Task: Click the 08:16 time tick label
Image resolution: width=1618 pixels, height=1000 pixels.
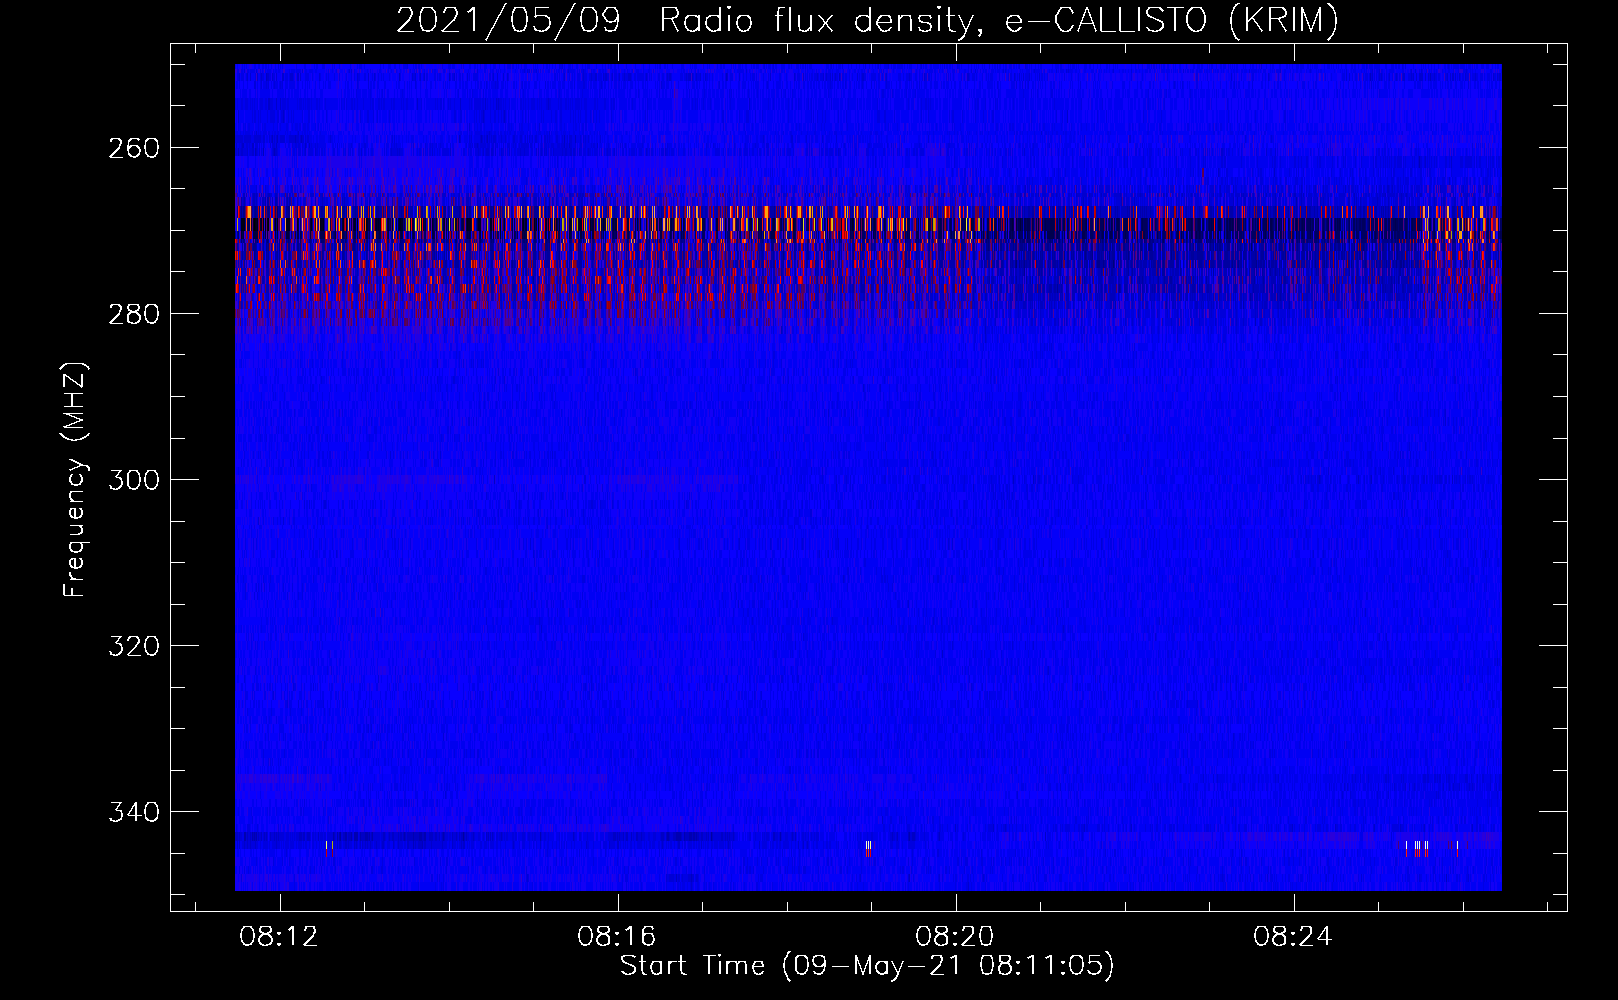Action: tap(617, 937)
